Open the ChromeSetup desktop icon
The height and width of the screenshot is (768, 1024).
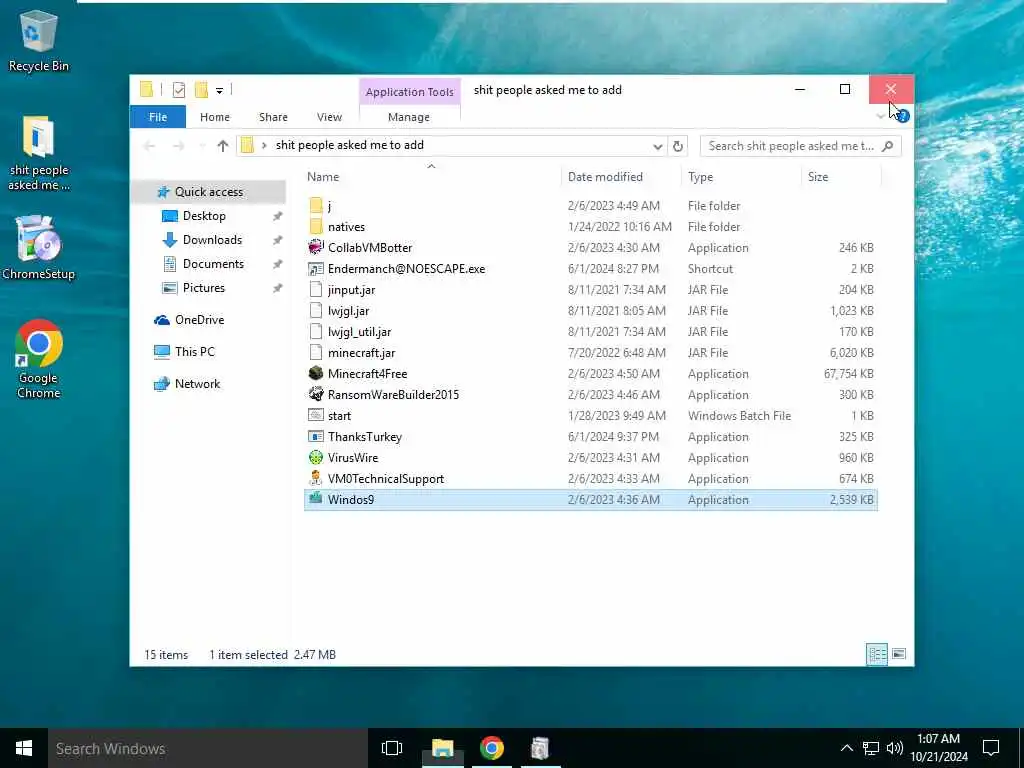coord(39,248)
